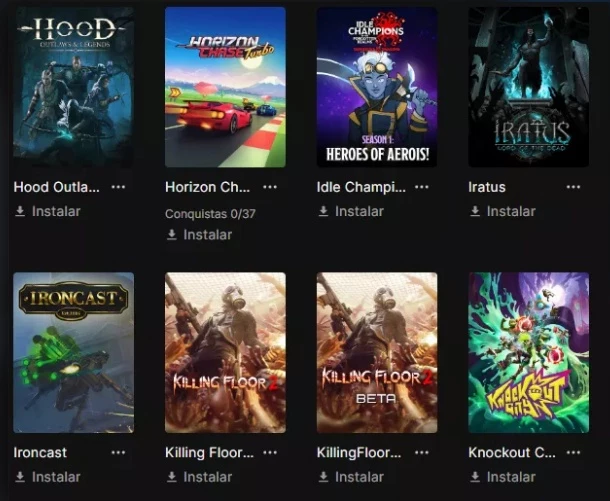Click Instalar under Ironcast
This screenshot has width=610, height=501.
(47, 477)
